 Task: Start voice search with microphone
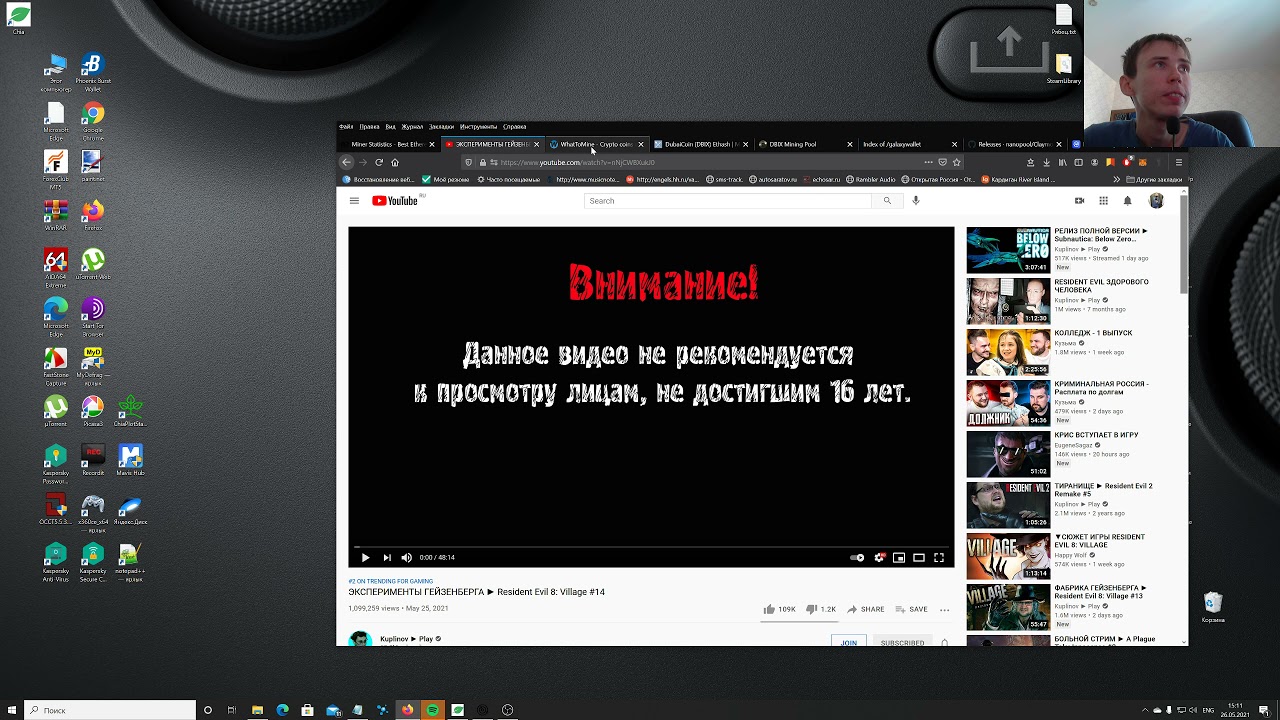915,201
